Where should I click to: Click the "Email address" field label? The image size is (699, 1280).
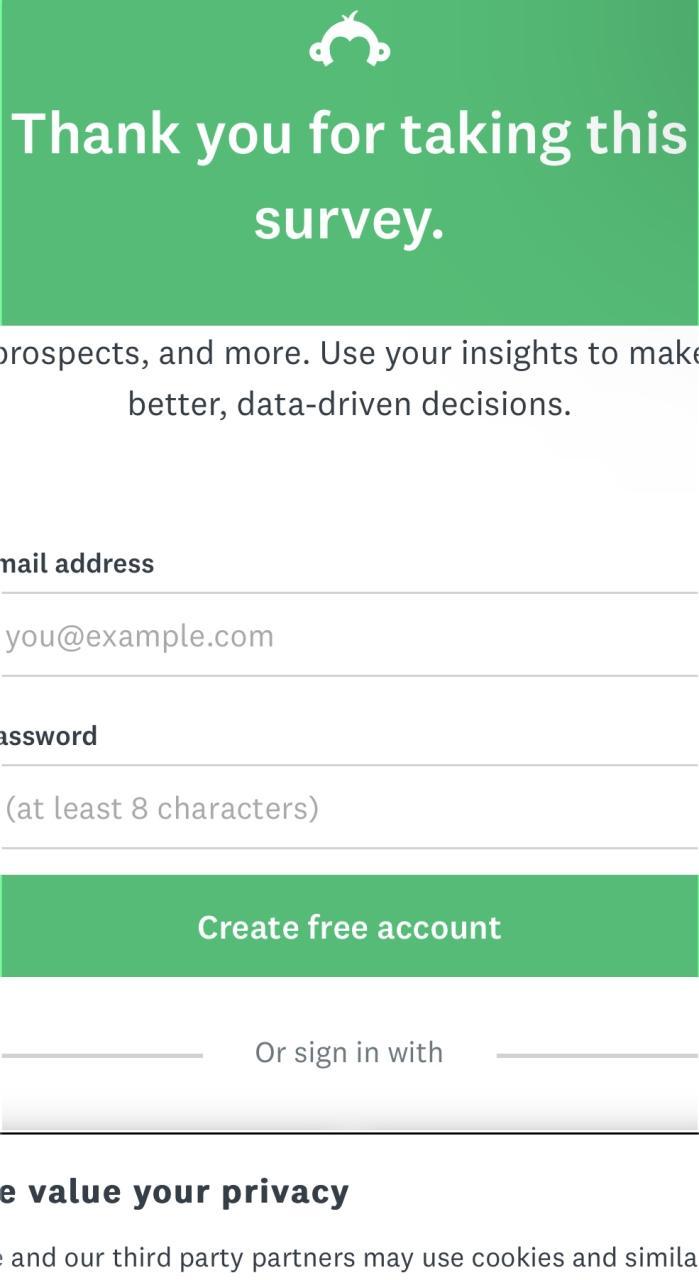point(76,564)
